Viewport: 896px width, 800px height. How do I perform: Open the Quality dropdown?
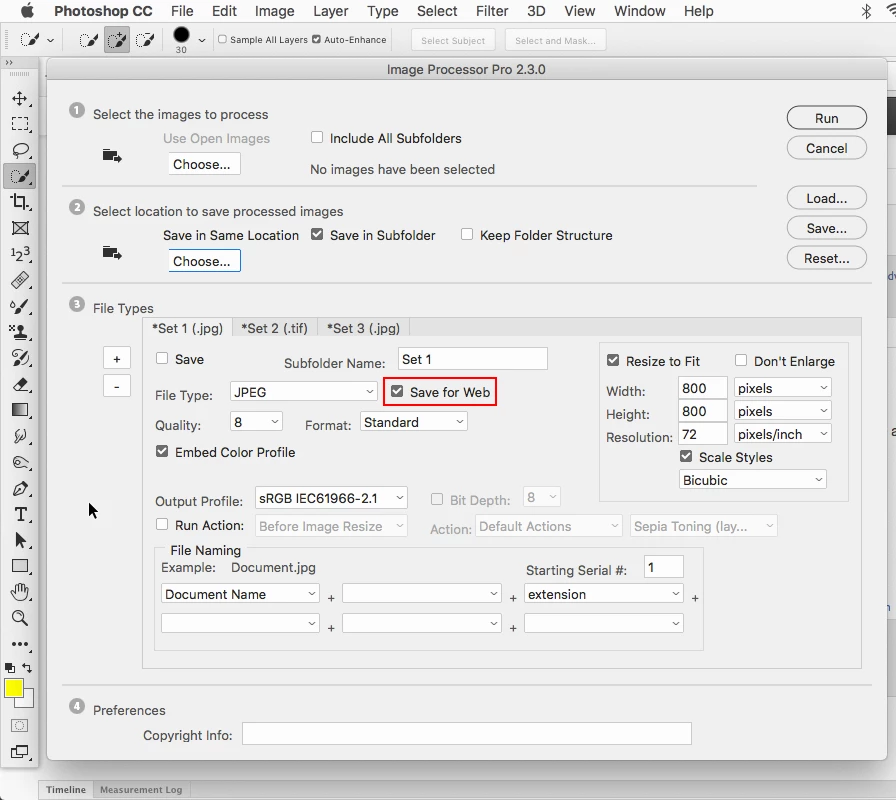(256, 422)
